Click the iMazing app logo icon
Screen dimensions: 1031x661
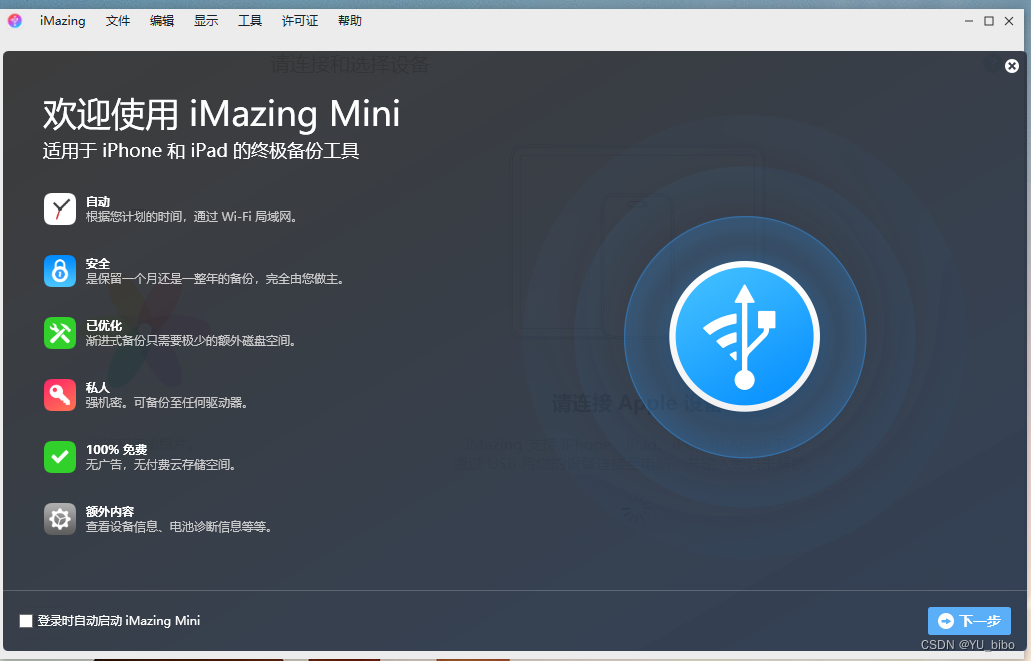coord(14,21)
